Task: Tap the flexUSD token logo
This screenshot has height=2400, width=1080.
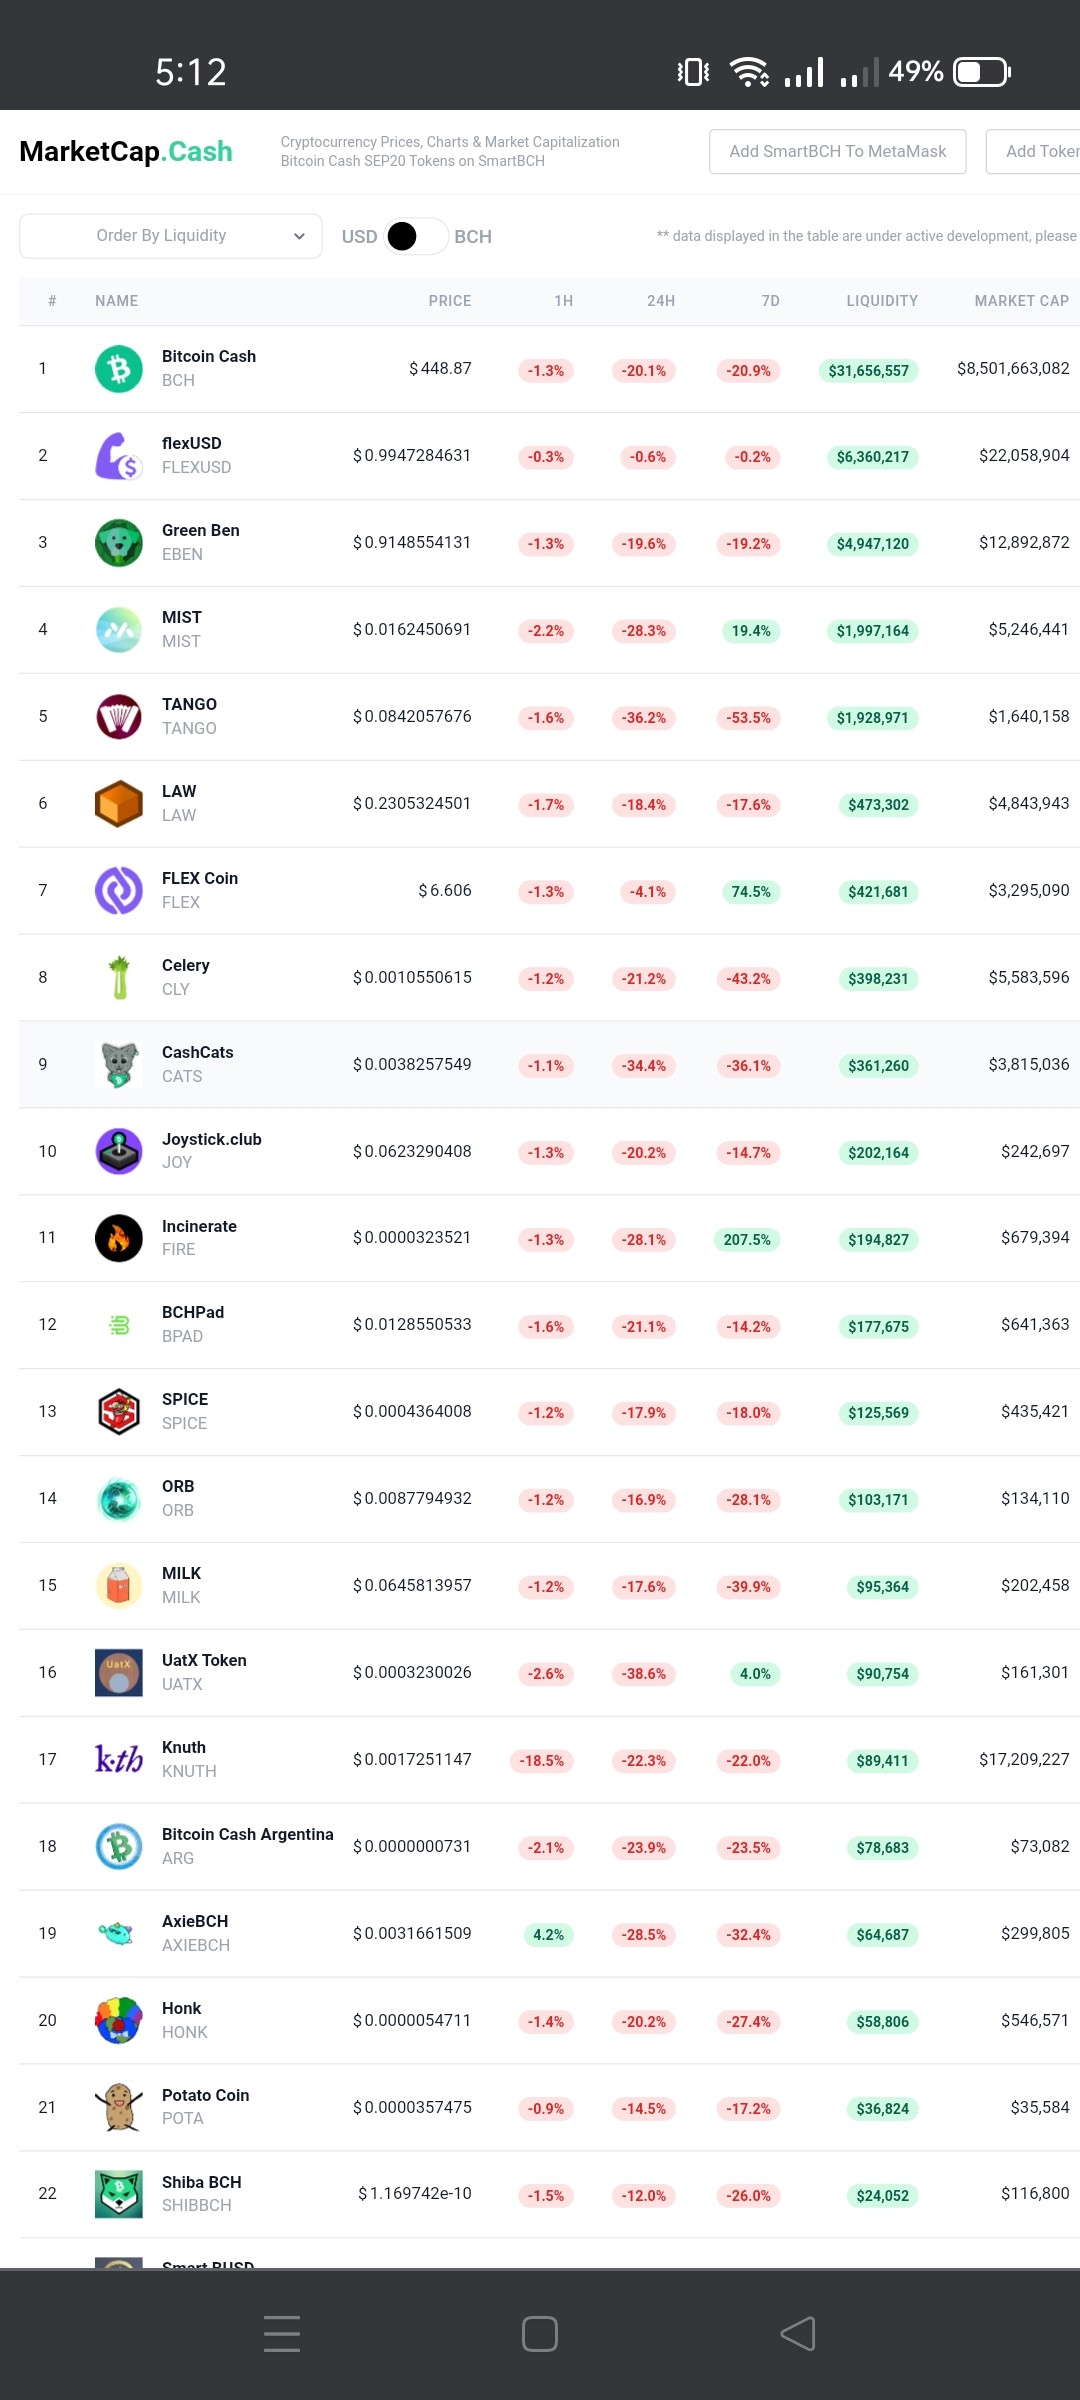Action: click(x=119, y=456)
